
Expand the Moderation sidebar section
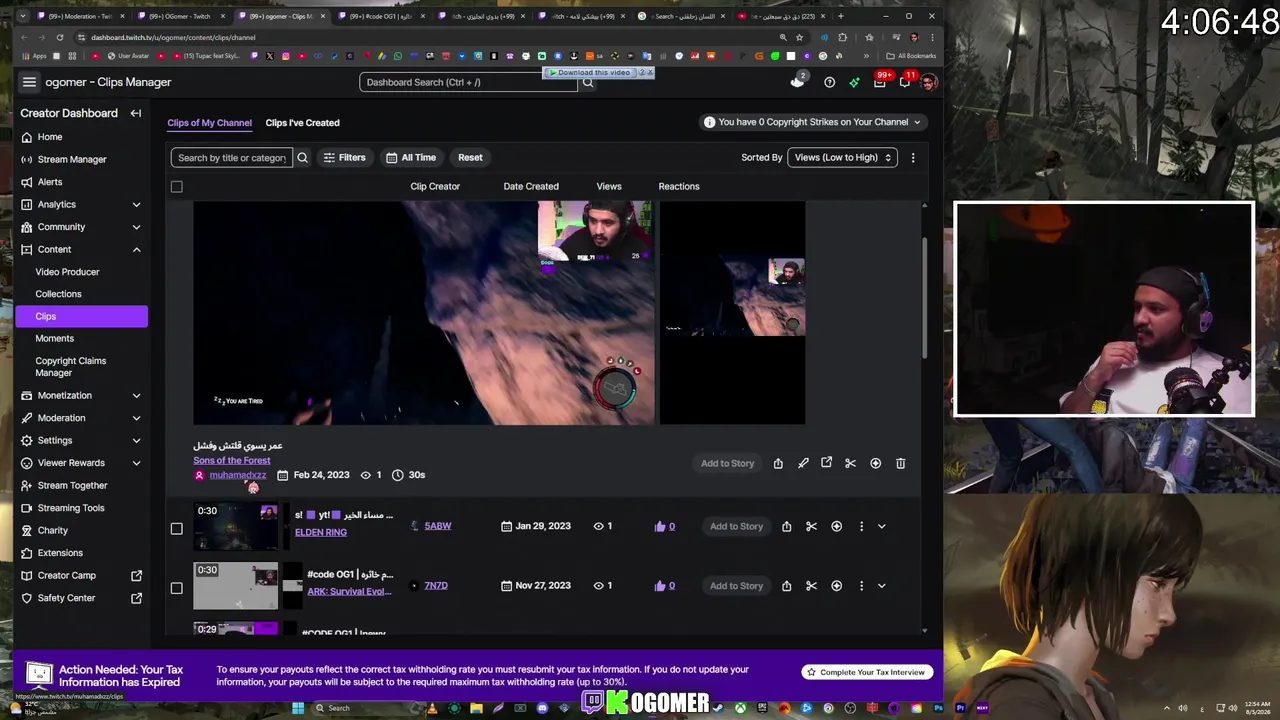136,418
